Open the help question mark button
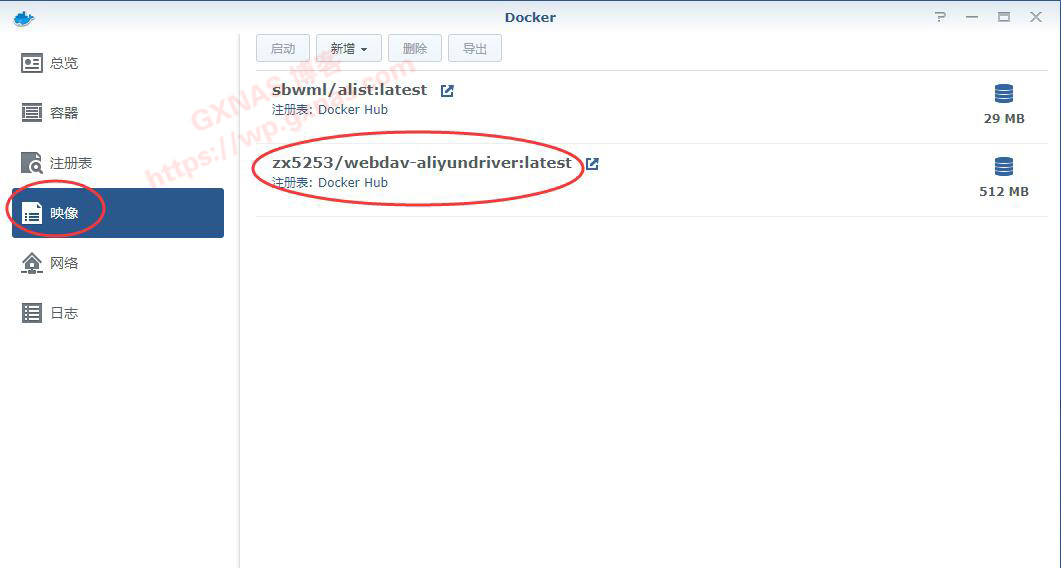Viewport: 1061px width, 568px height. coord(941,17)
